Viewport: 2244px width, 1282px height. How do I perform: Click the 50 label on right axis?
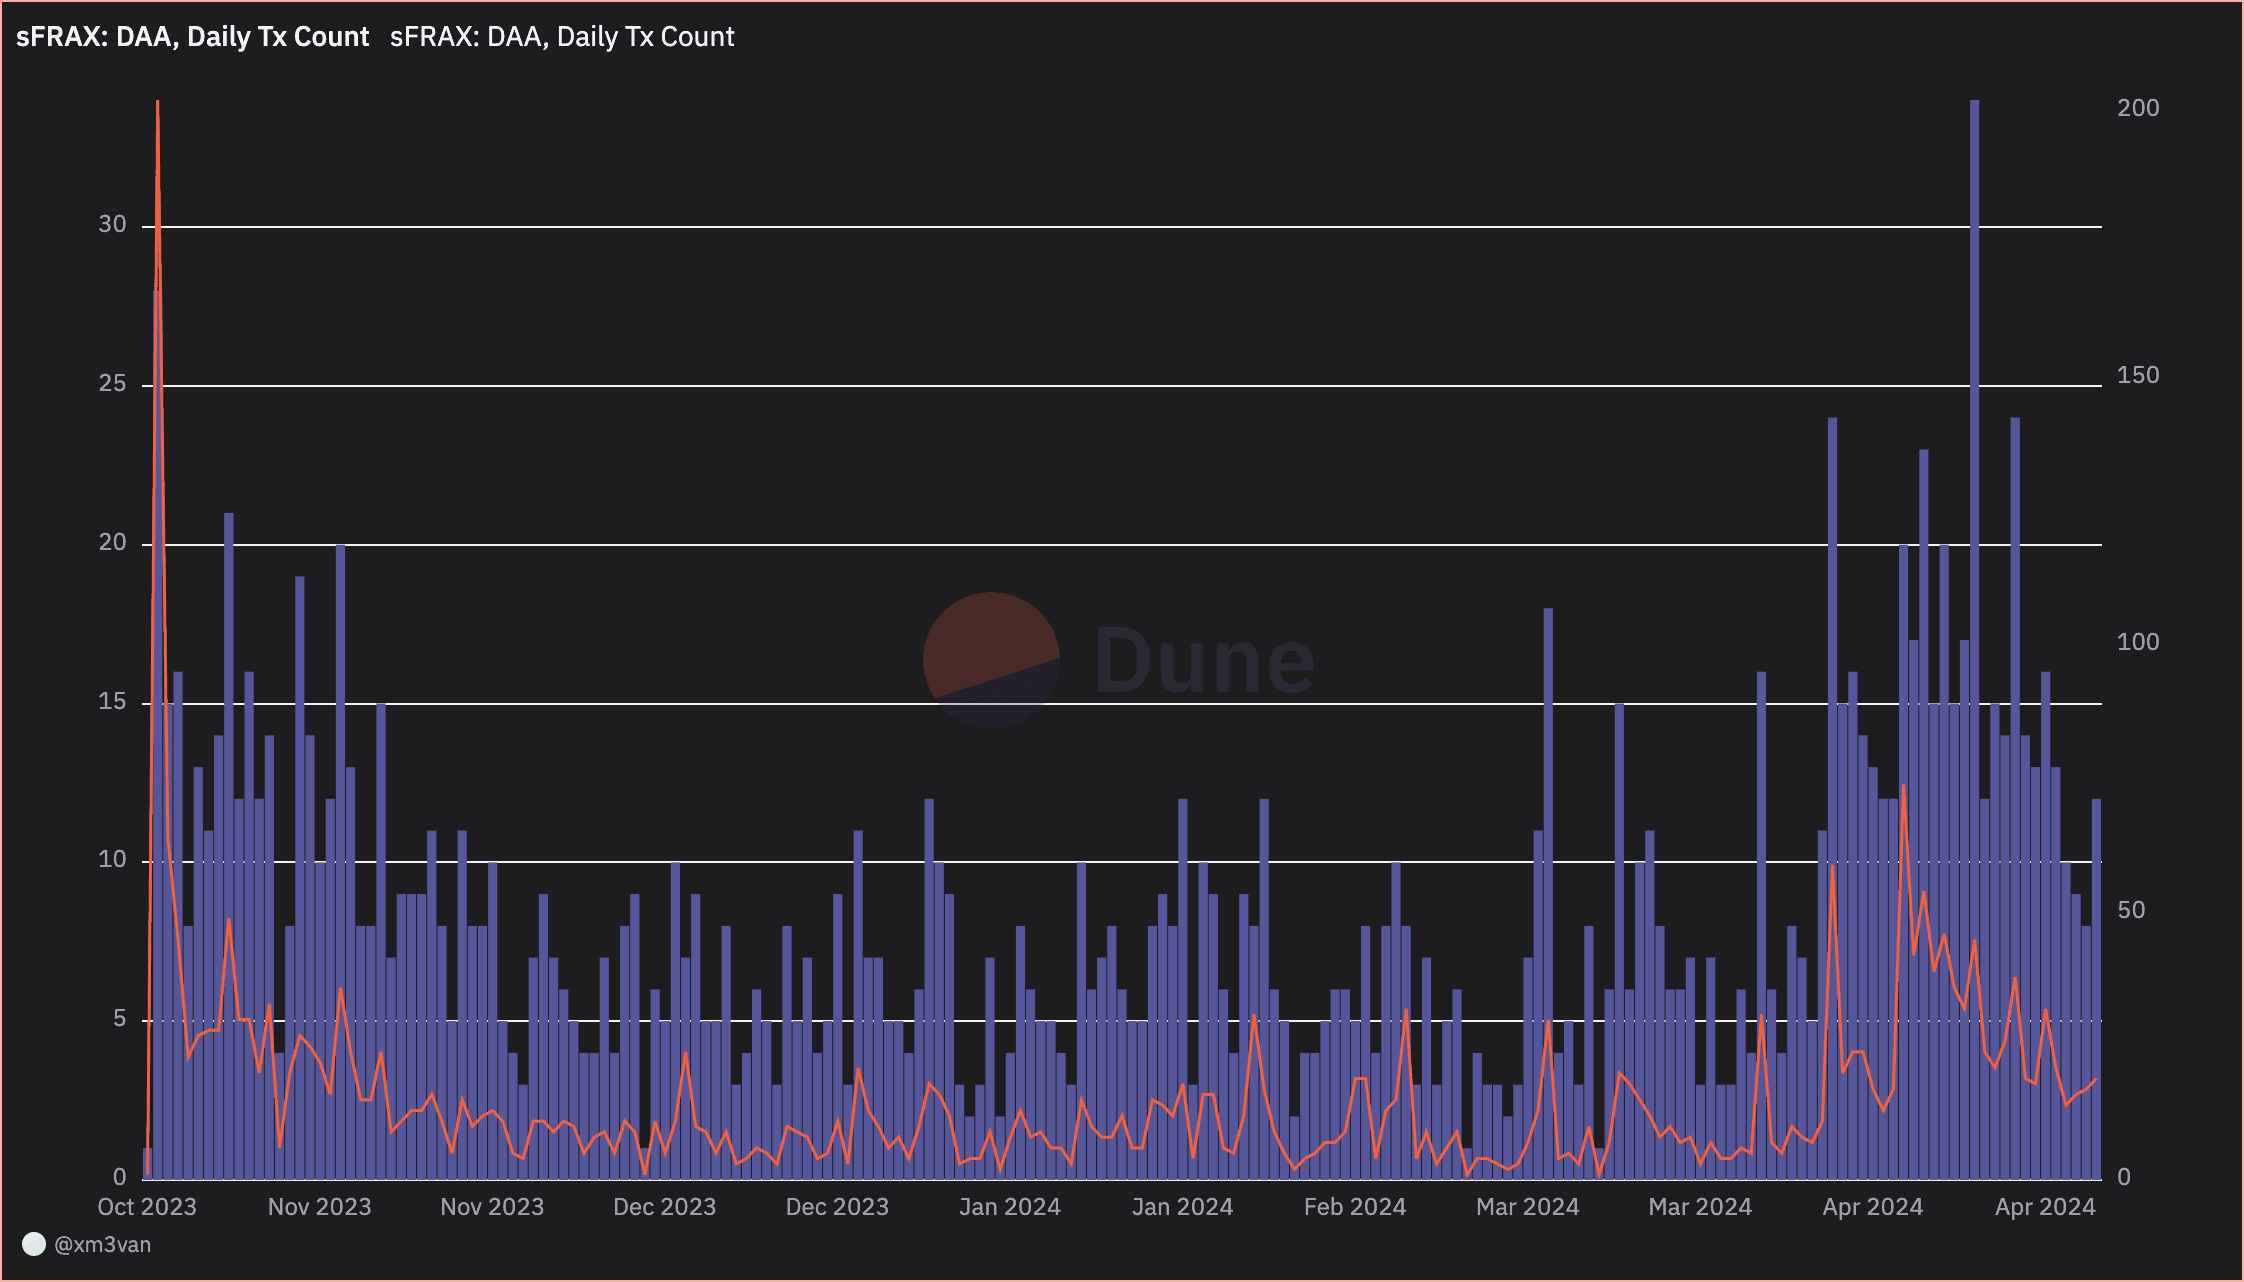[2131, 910]
